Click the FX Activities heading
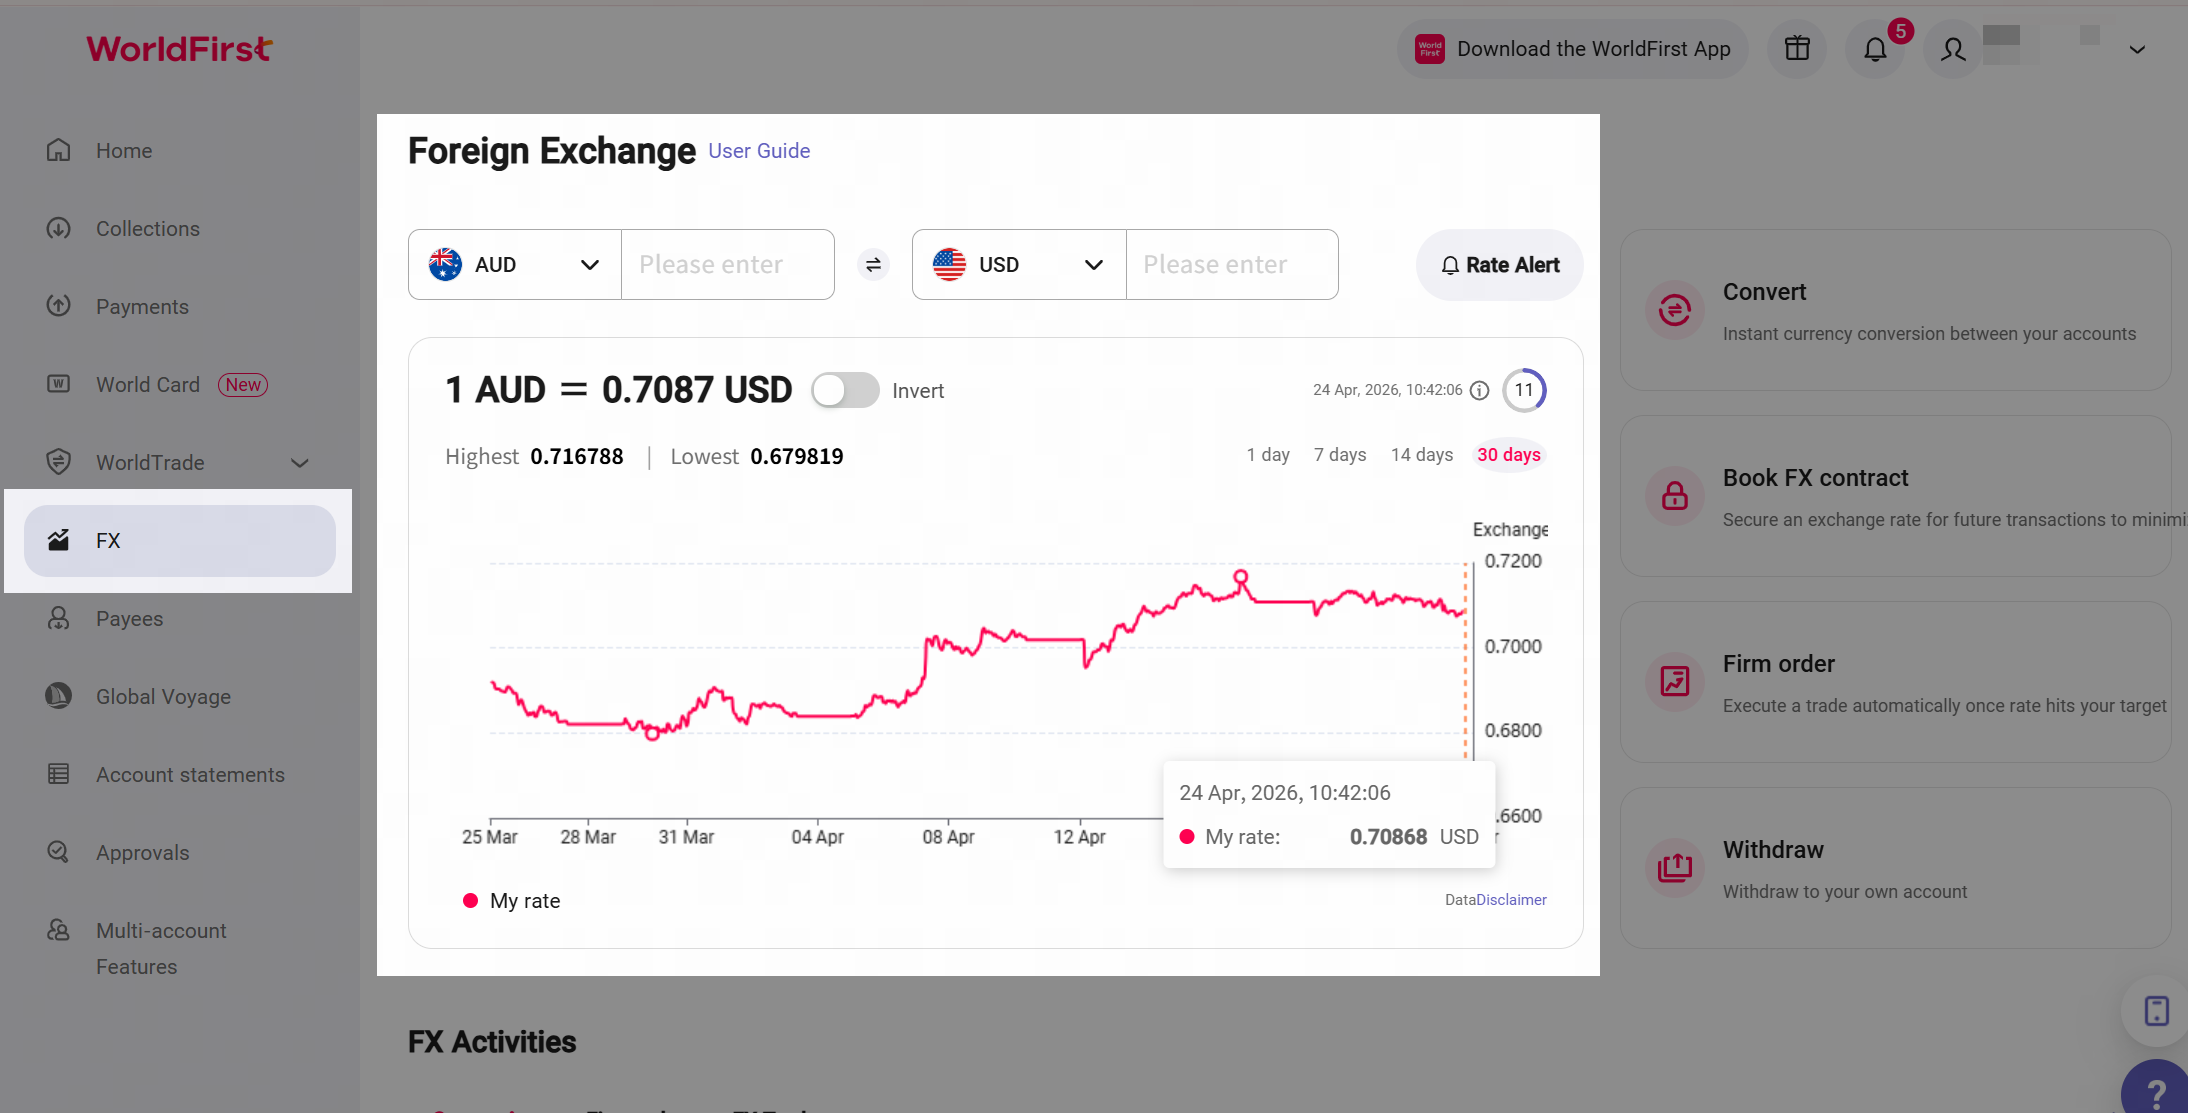 tap(492, 1042)
